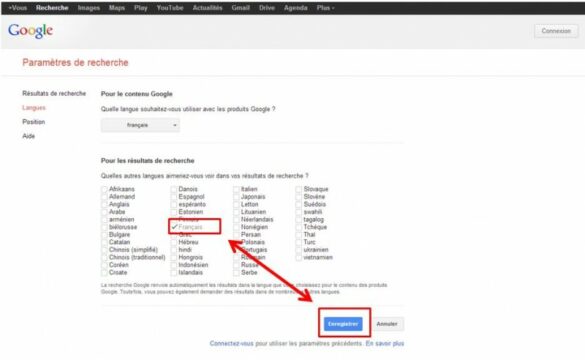This screenshot has height=360, width=585.
Task: Check the Coréen checkbox
Action: pos(104,265)
